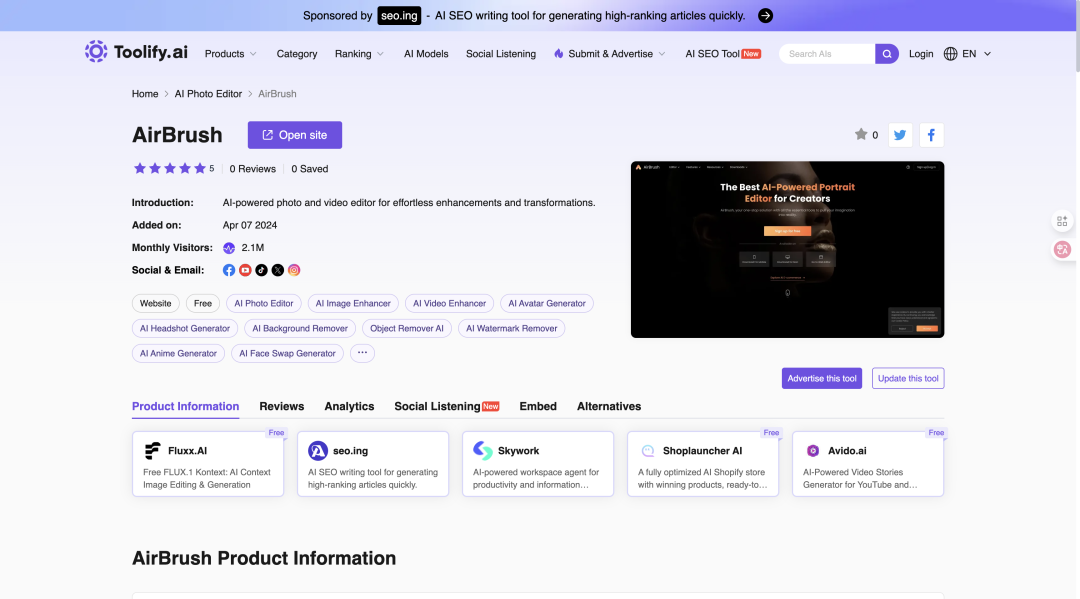The image size is (1080, 599).
Task: Click the AI Video Enhancer tag
Action: coord(449,303)
